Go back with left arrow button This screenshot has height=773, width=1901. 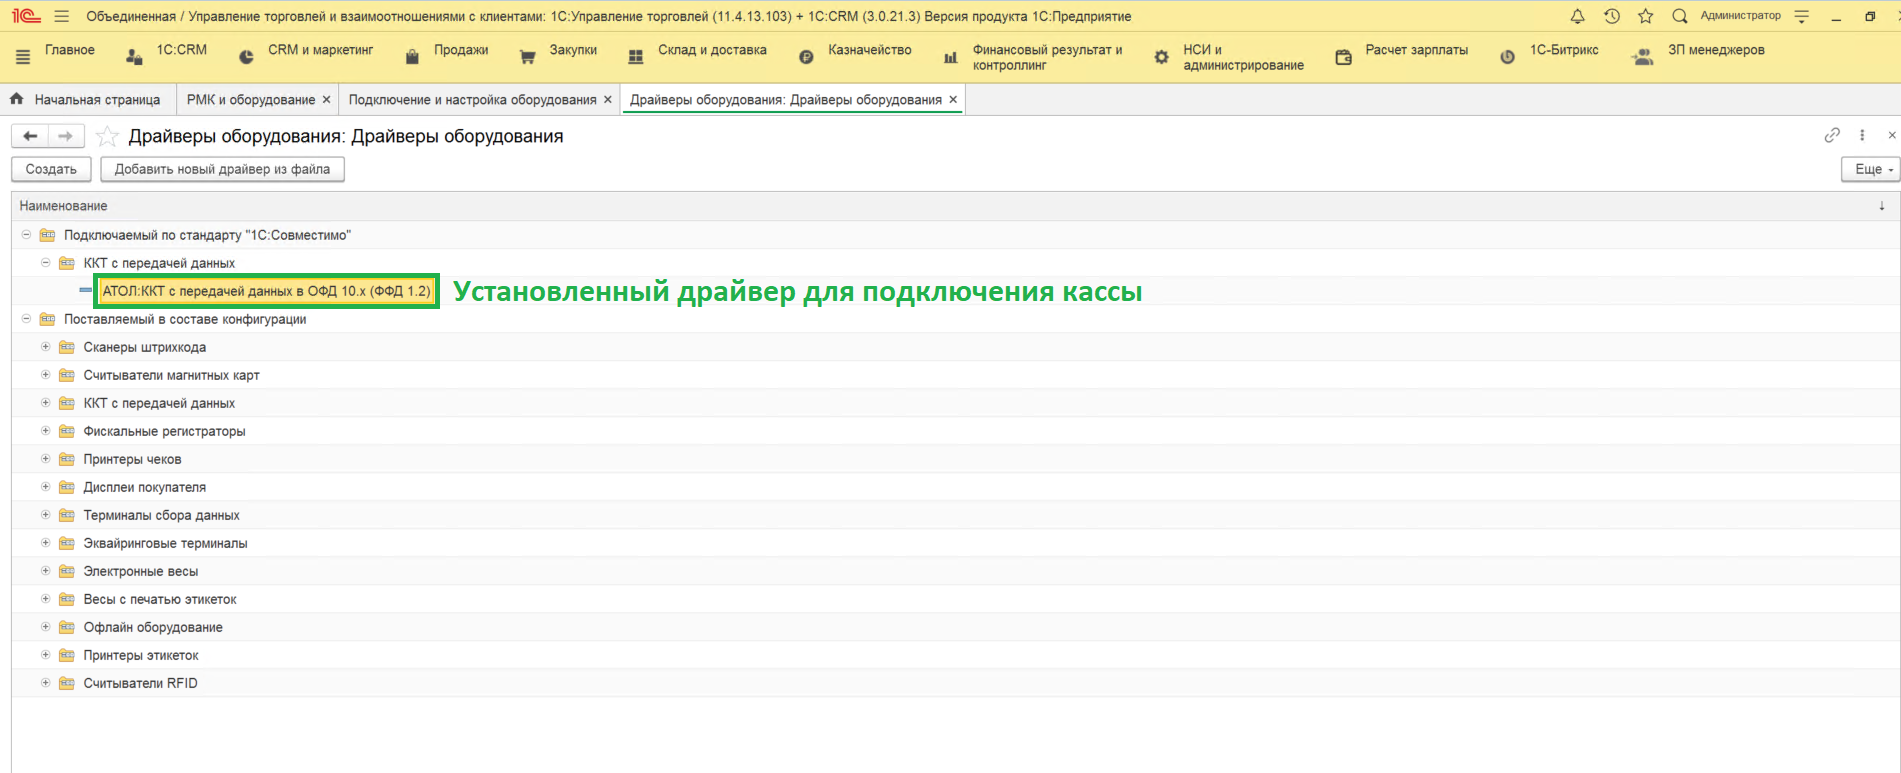(x=30, y=136)
